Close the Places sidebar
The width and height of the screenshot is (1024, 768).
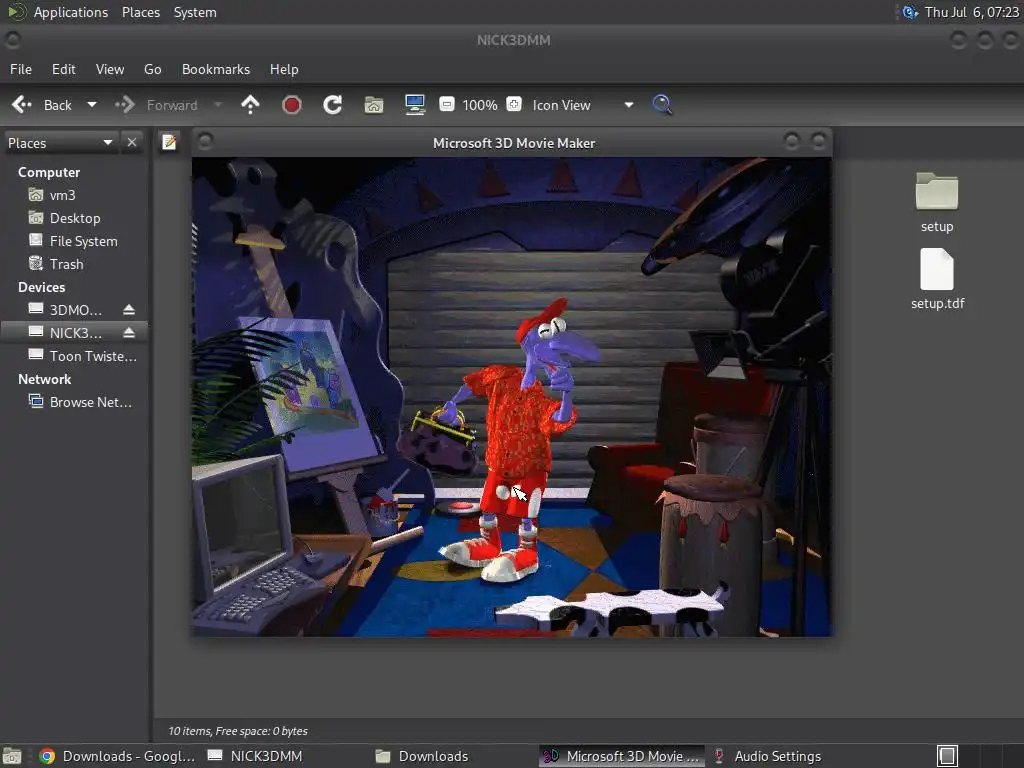click(x=132, y=142)
